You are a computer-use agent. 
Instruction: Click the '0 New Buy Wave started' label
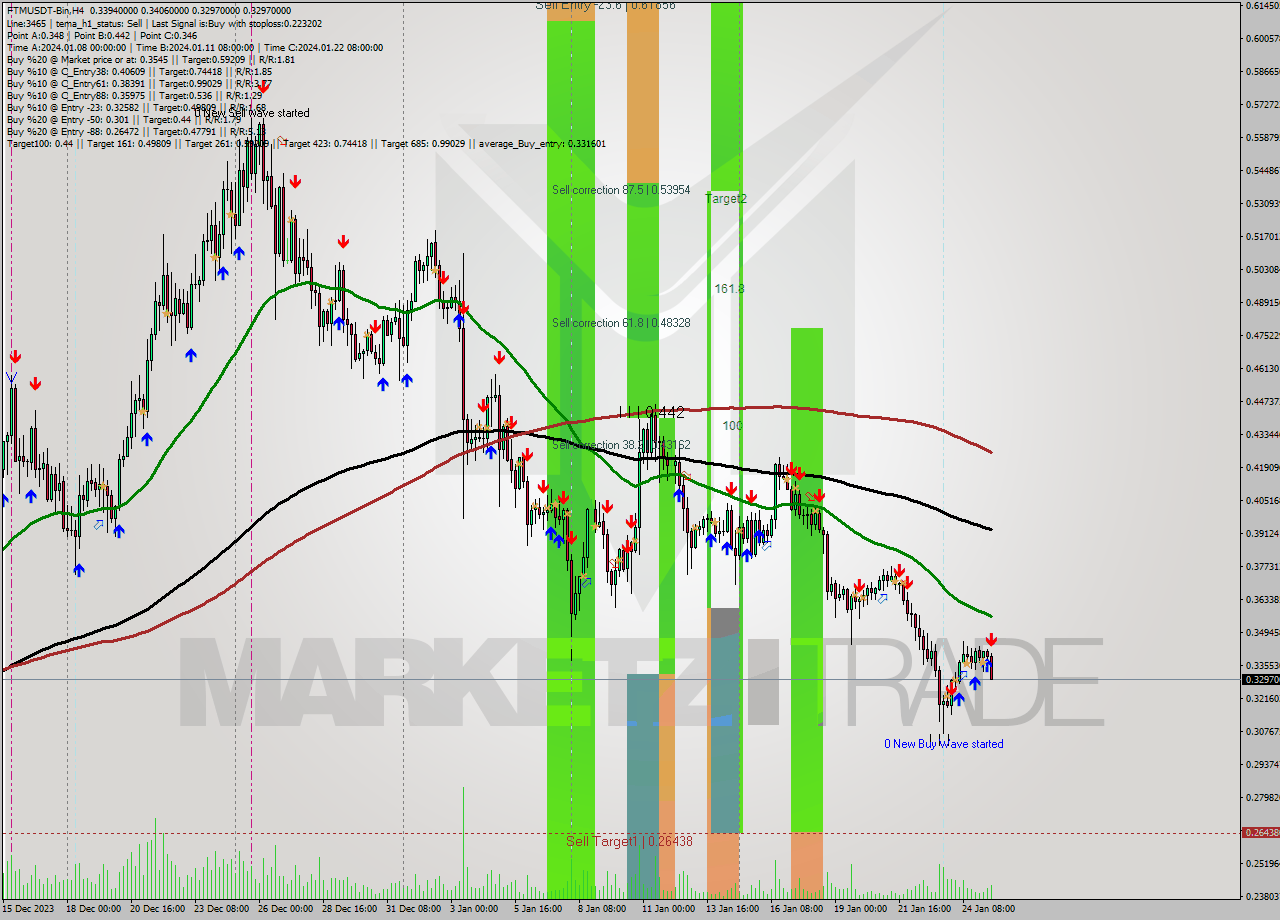pyautogui.click(x=943, y=744)
